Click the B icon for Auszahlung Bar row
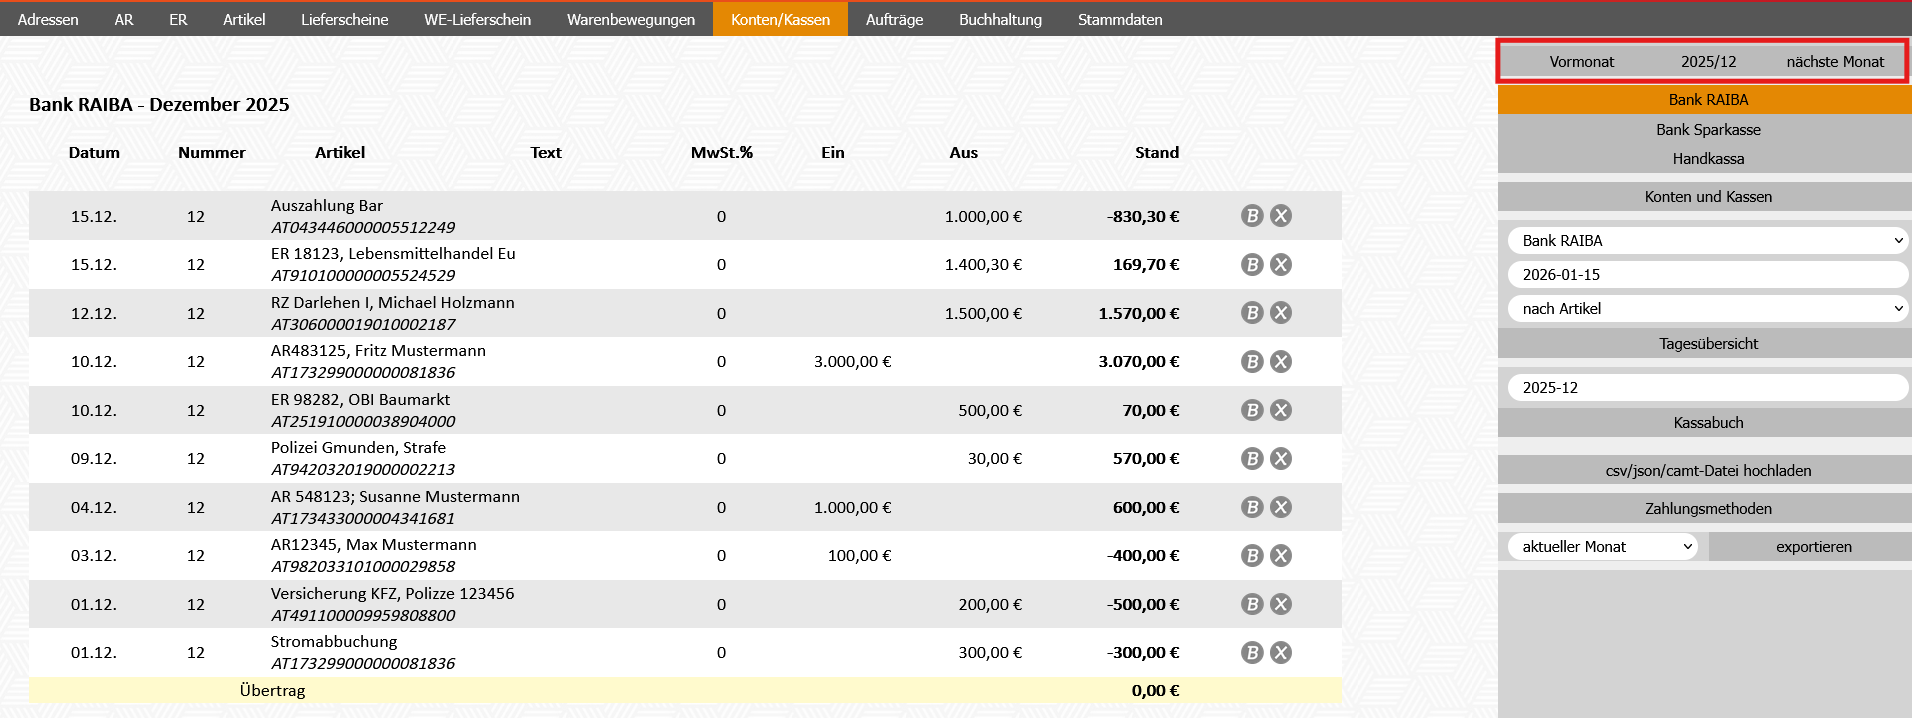Image resolution: width=1912 pixels, height=718 pixels. click(x=1252, y=216)
